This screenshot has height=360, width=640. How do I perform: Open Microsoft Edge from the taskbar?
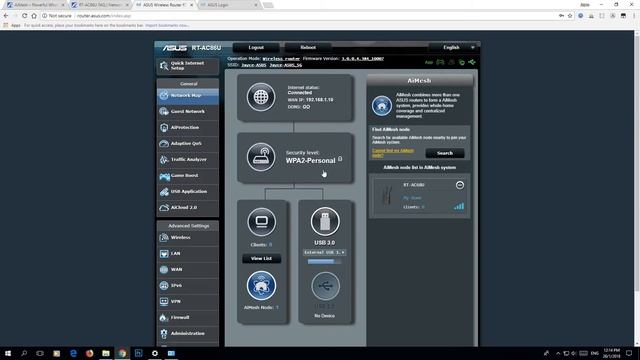tap(73, 353)
